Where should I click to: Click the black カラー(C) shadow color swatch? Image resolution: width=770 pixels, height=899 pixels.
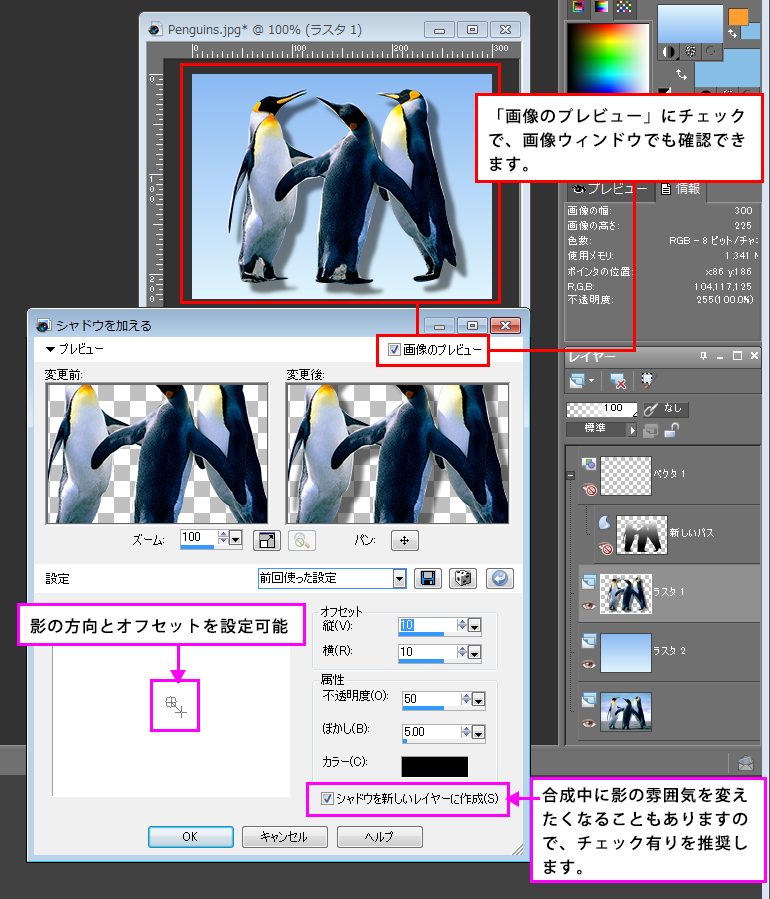[435, 767]
